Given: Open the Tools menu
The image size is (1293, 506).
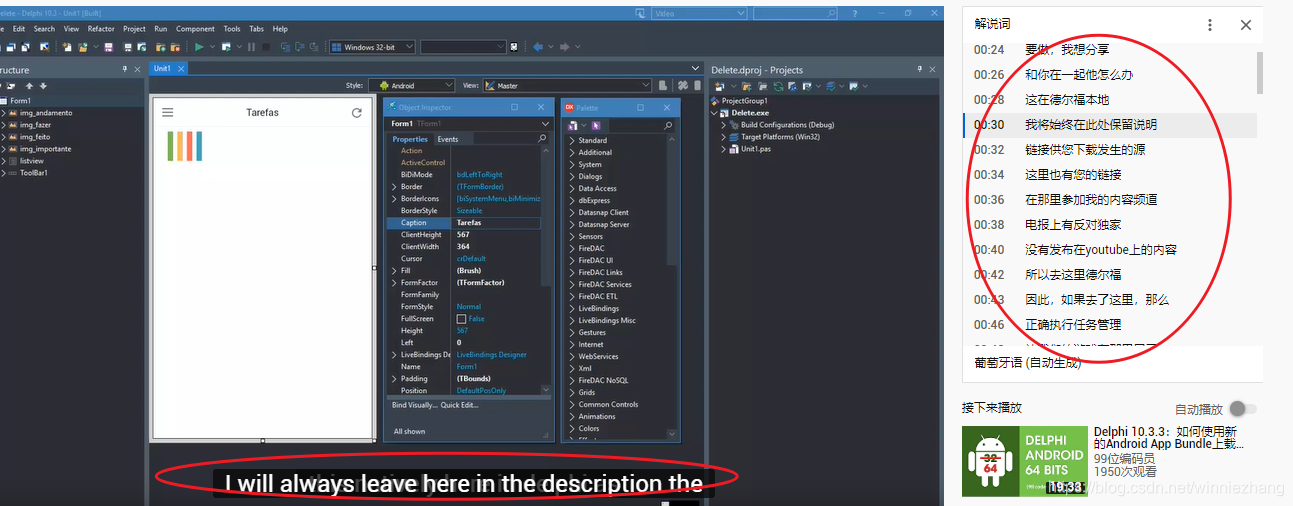Looking at the screenshot, I should click(x=232, y=29).
